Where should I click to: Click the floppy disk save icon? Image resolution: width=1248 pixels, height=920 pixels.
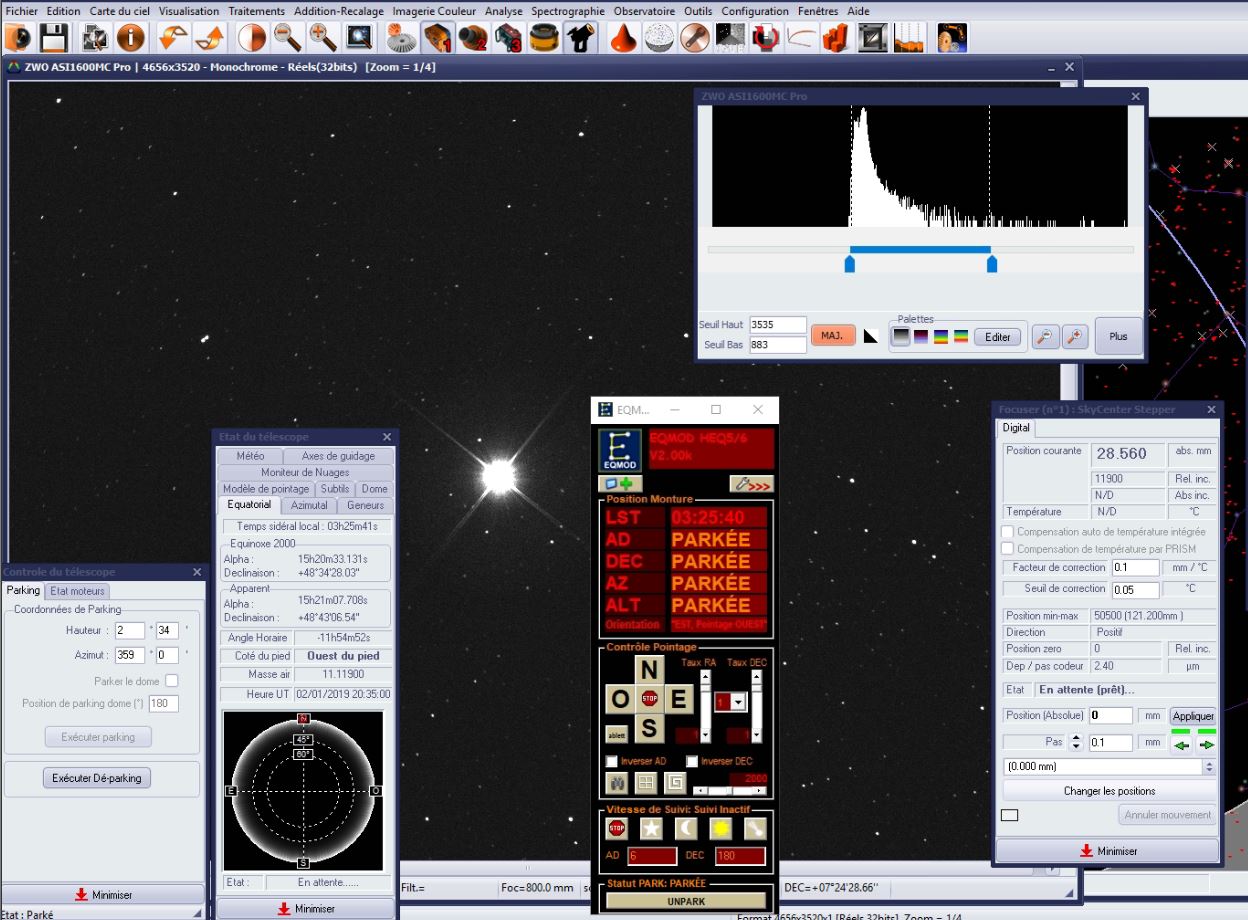point(54,38)
